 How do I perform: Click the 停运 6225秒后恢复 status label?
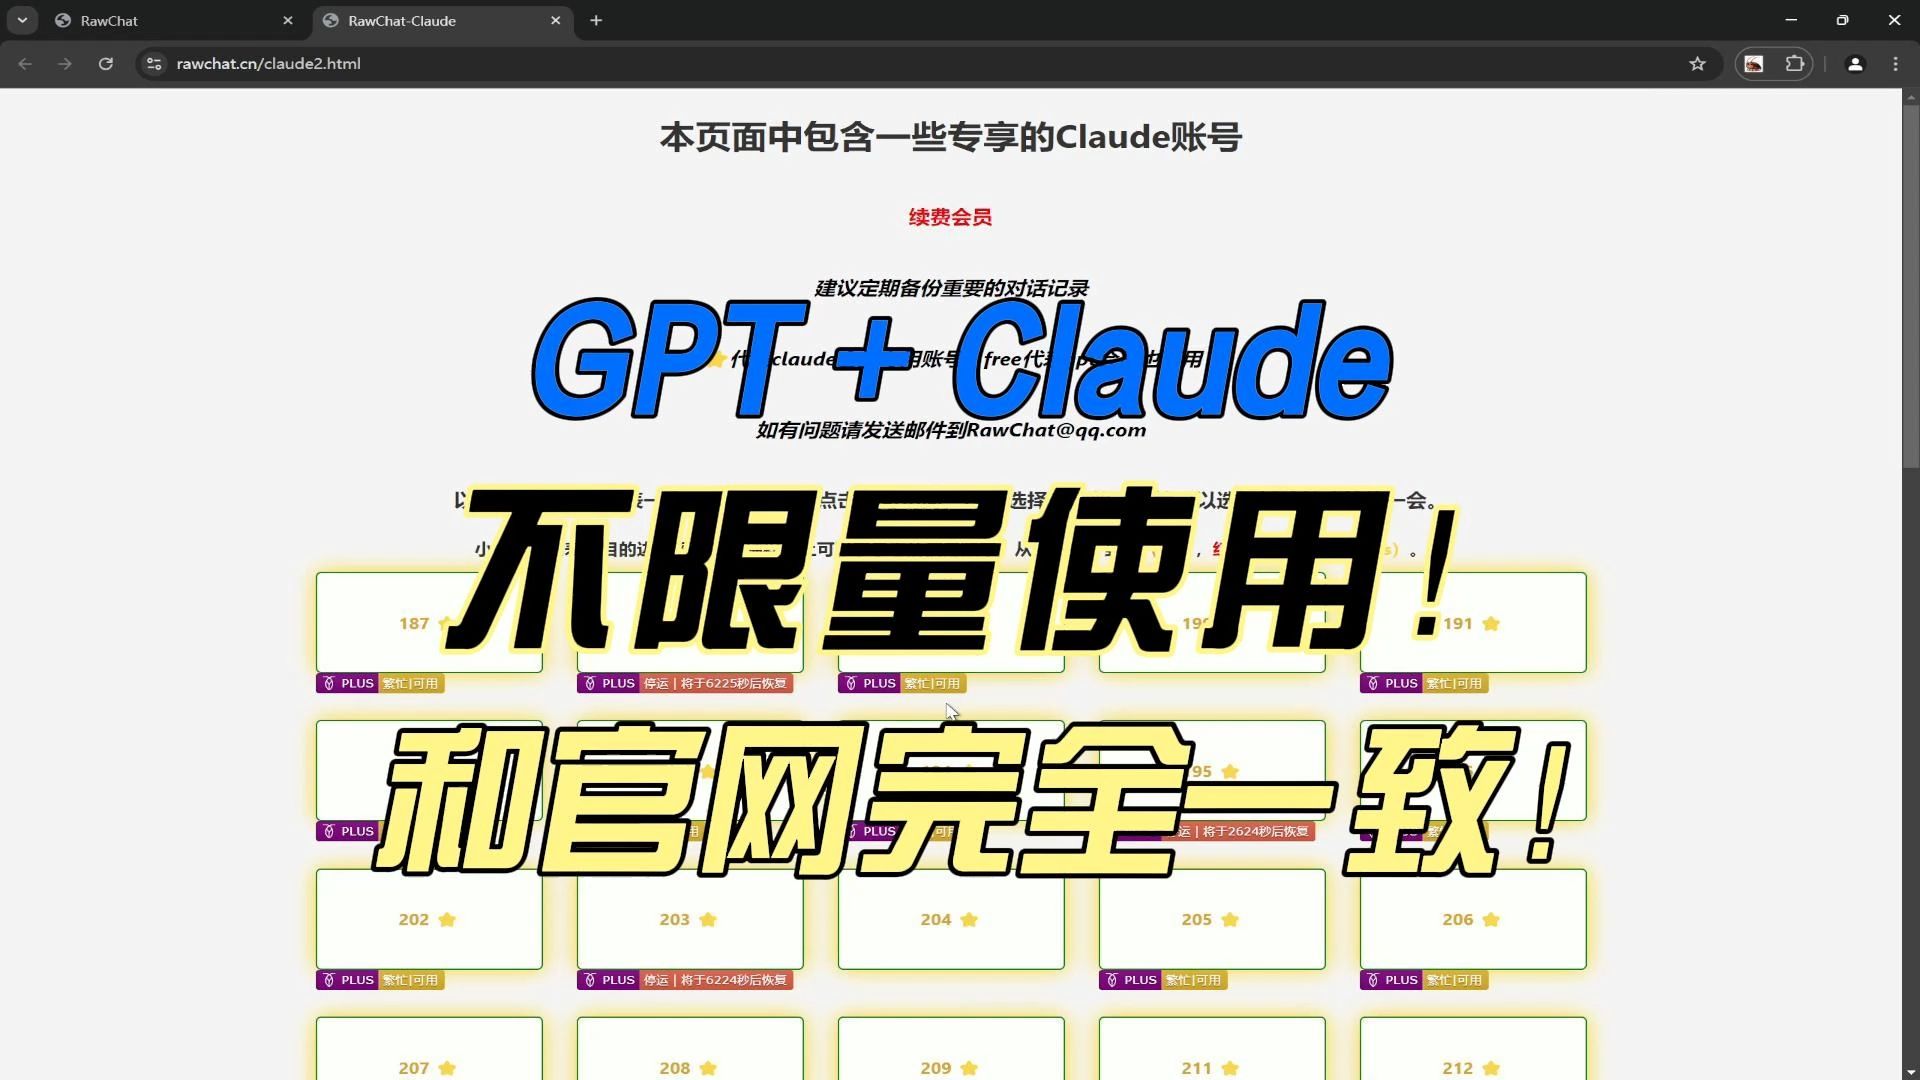point(715,683)
